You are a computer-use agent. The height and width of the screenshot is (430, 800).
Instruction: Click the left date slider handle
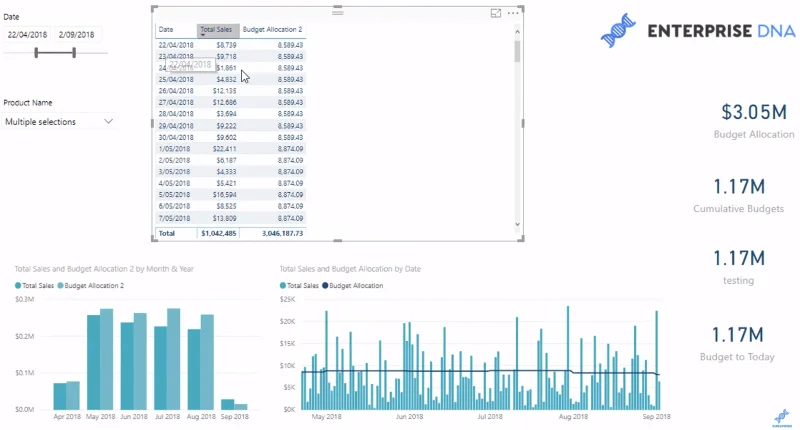[36, 53]
